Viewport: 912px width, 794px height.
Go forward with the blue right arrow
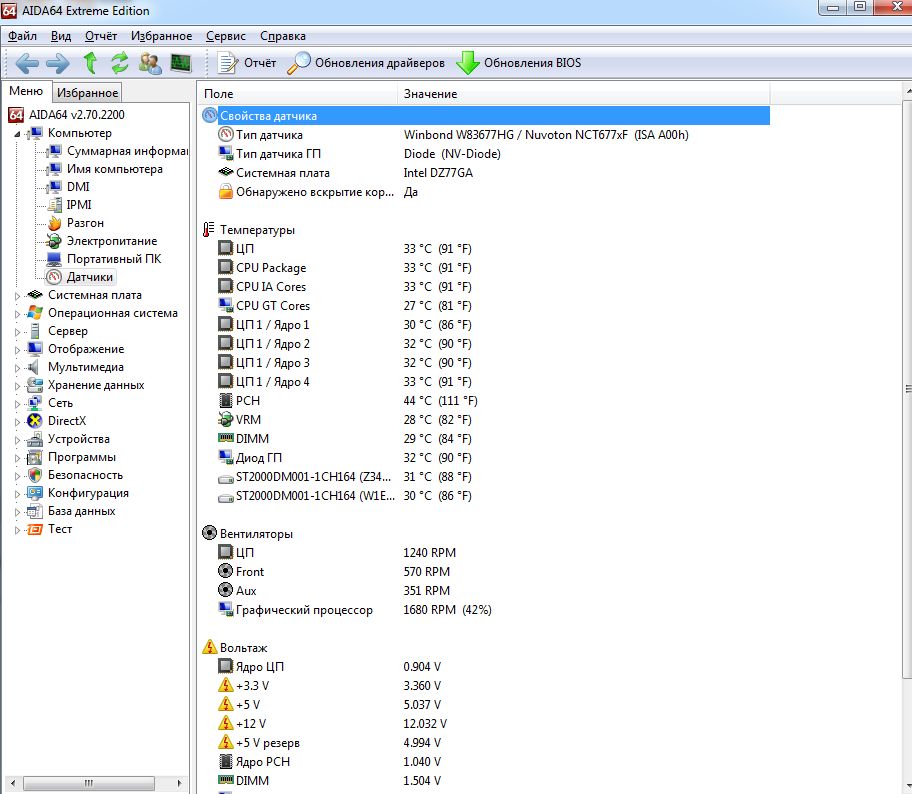pos(58,63)
